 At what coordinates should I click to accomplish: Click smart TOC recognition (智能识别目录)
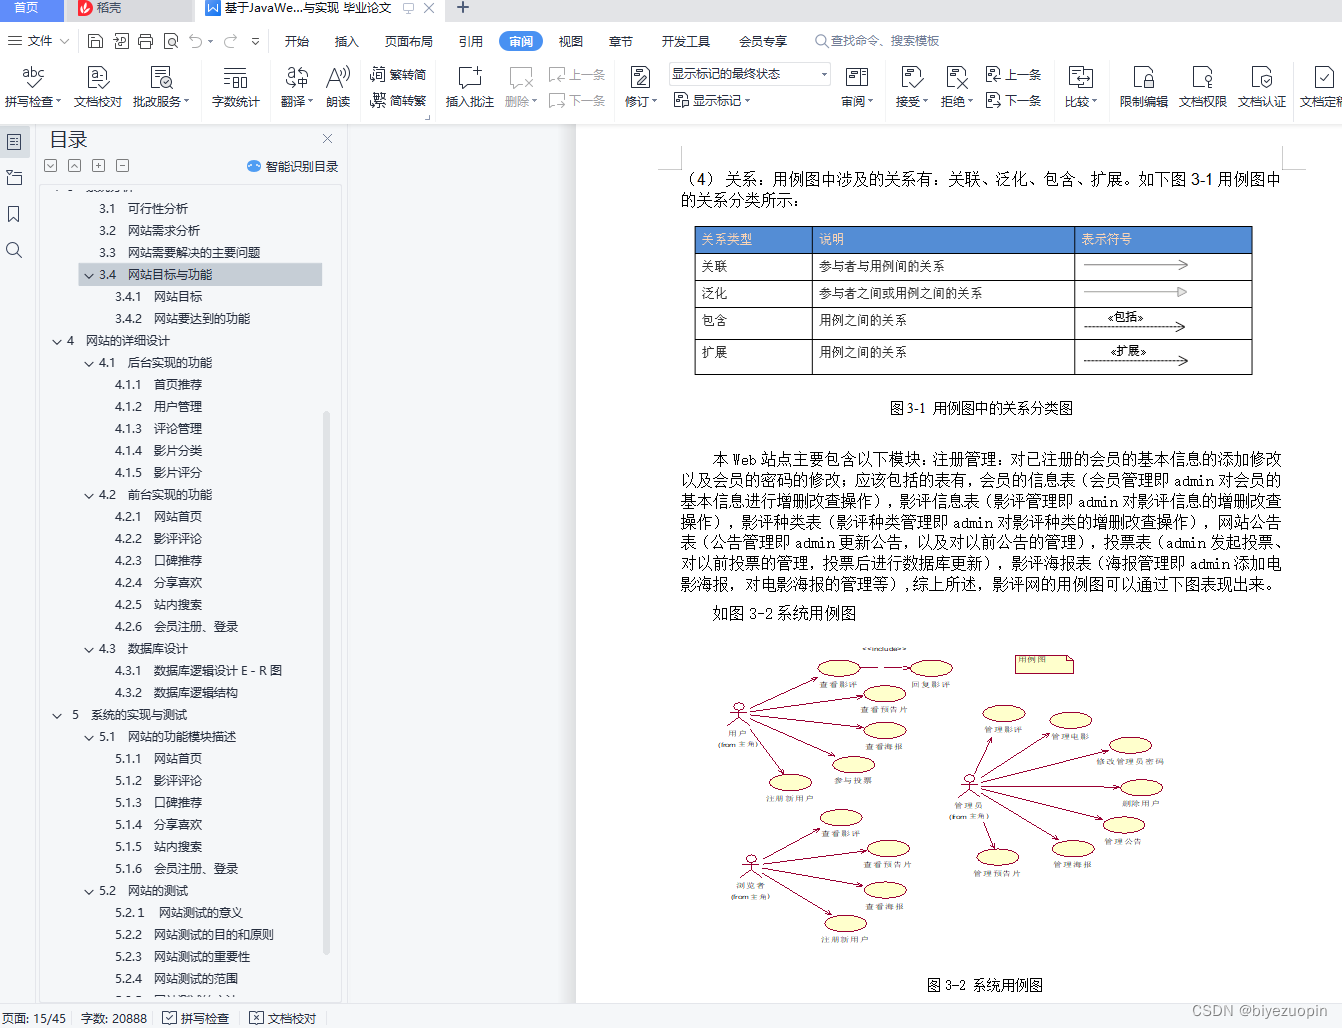point(292,166)
